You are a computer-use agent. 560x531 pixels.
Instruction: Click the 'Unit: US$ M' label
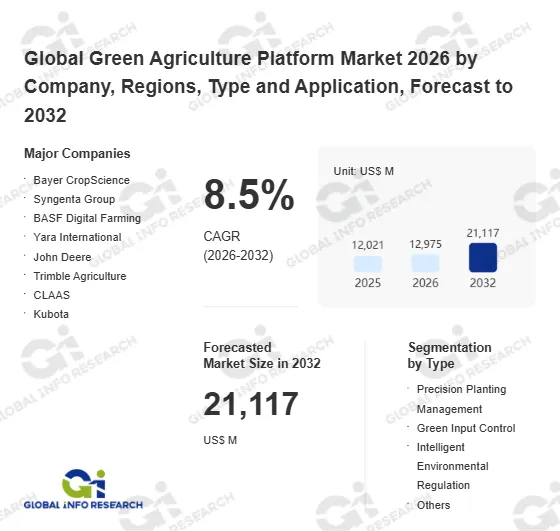[x=364, y=171]
